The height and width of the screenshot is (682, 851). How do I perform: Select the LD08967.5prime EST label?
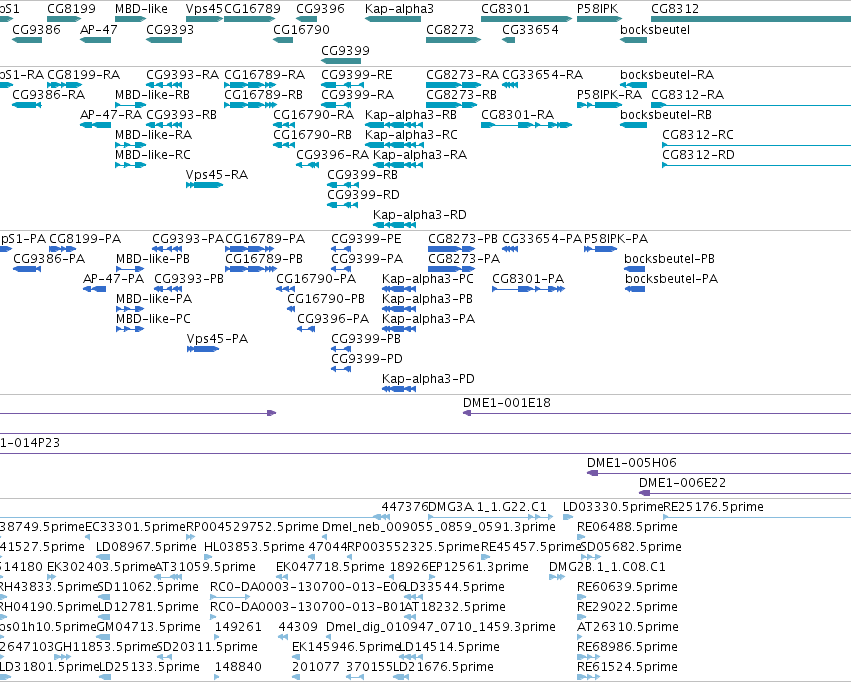146,547
